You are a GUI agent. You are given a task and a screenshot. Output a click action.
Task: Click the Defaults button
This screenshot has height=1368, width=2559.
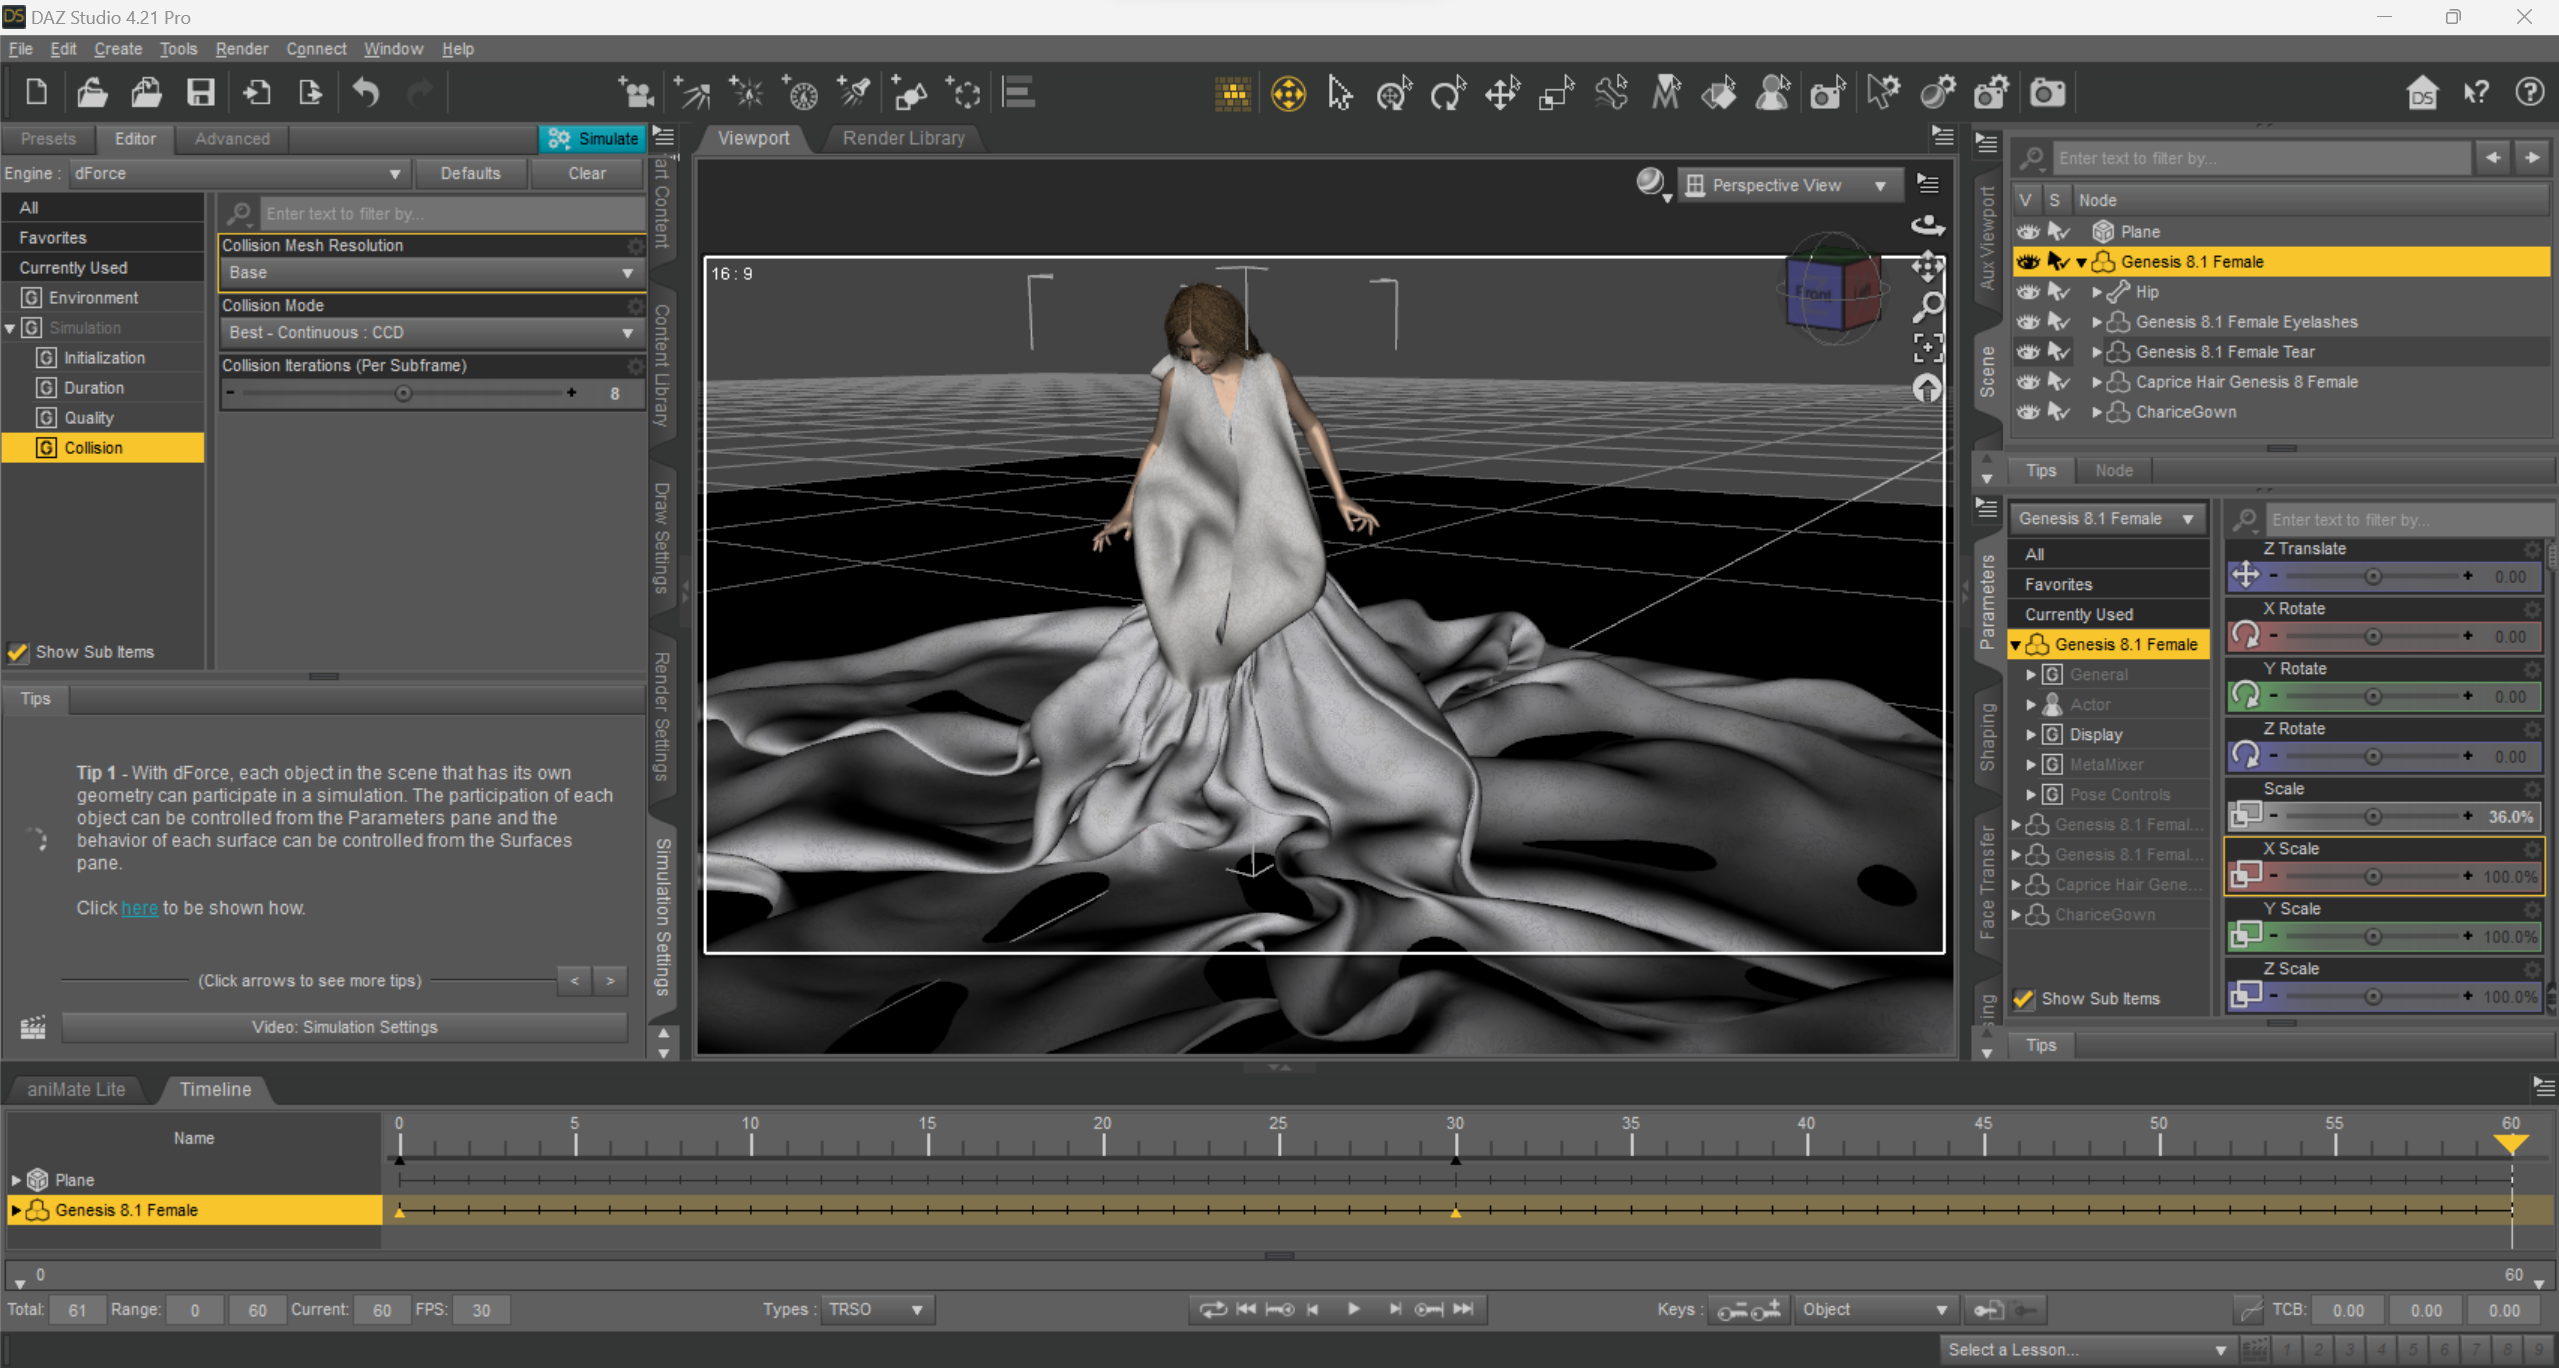tap(470, 173)
